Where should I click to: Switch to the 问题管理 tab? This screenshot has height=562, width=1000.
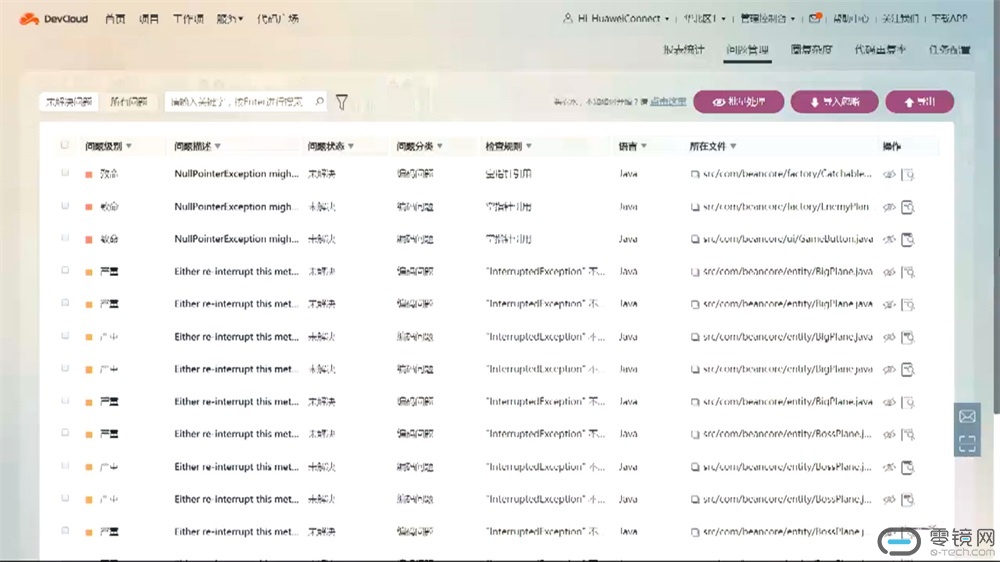point(747,49)
